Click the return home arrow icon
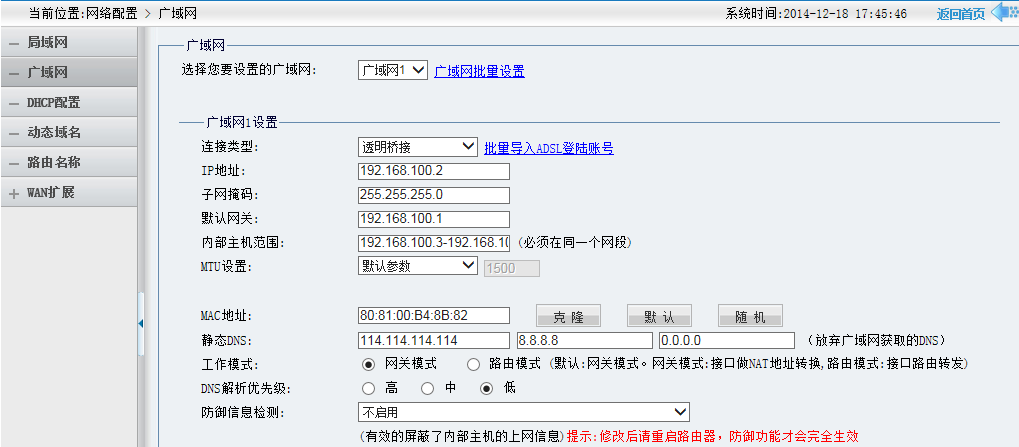The width and height of the screenshot is (1019, 447). click(1003, 13)
